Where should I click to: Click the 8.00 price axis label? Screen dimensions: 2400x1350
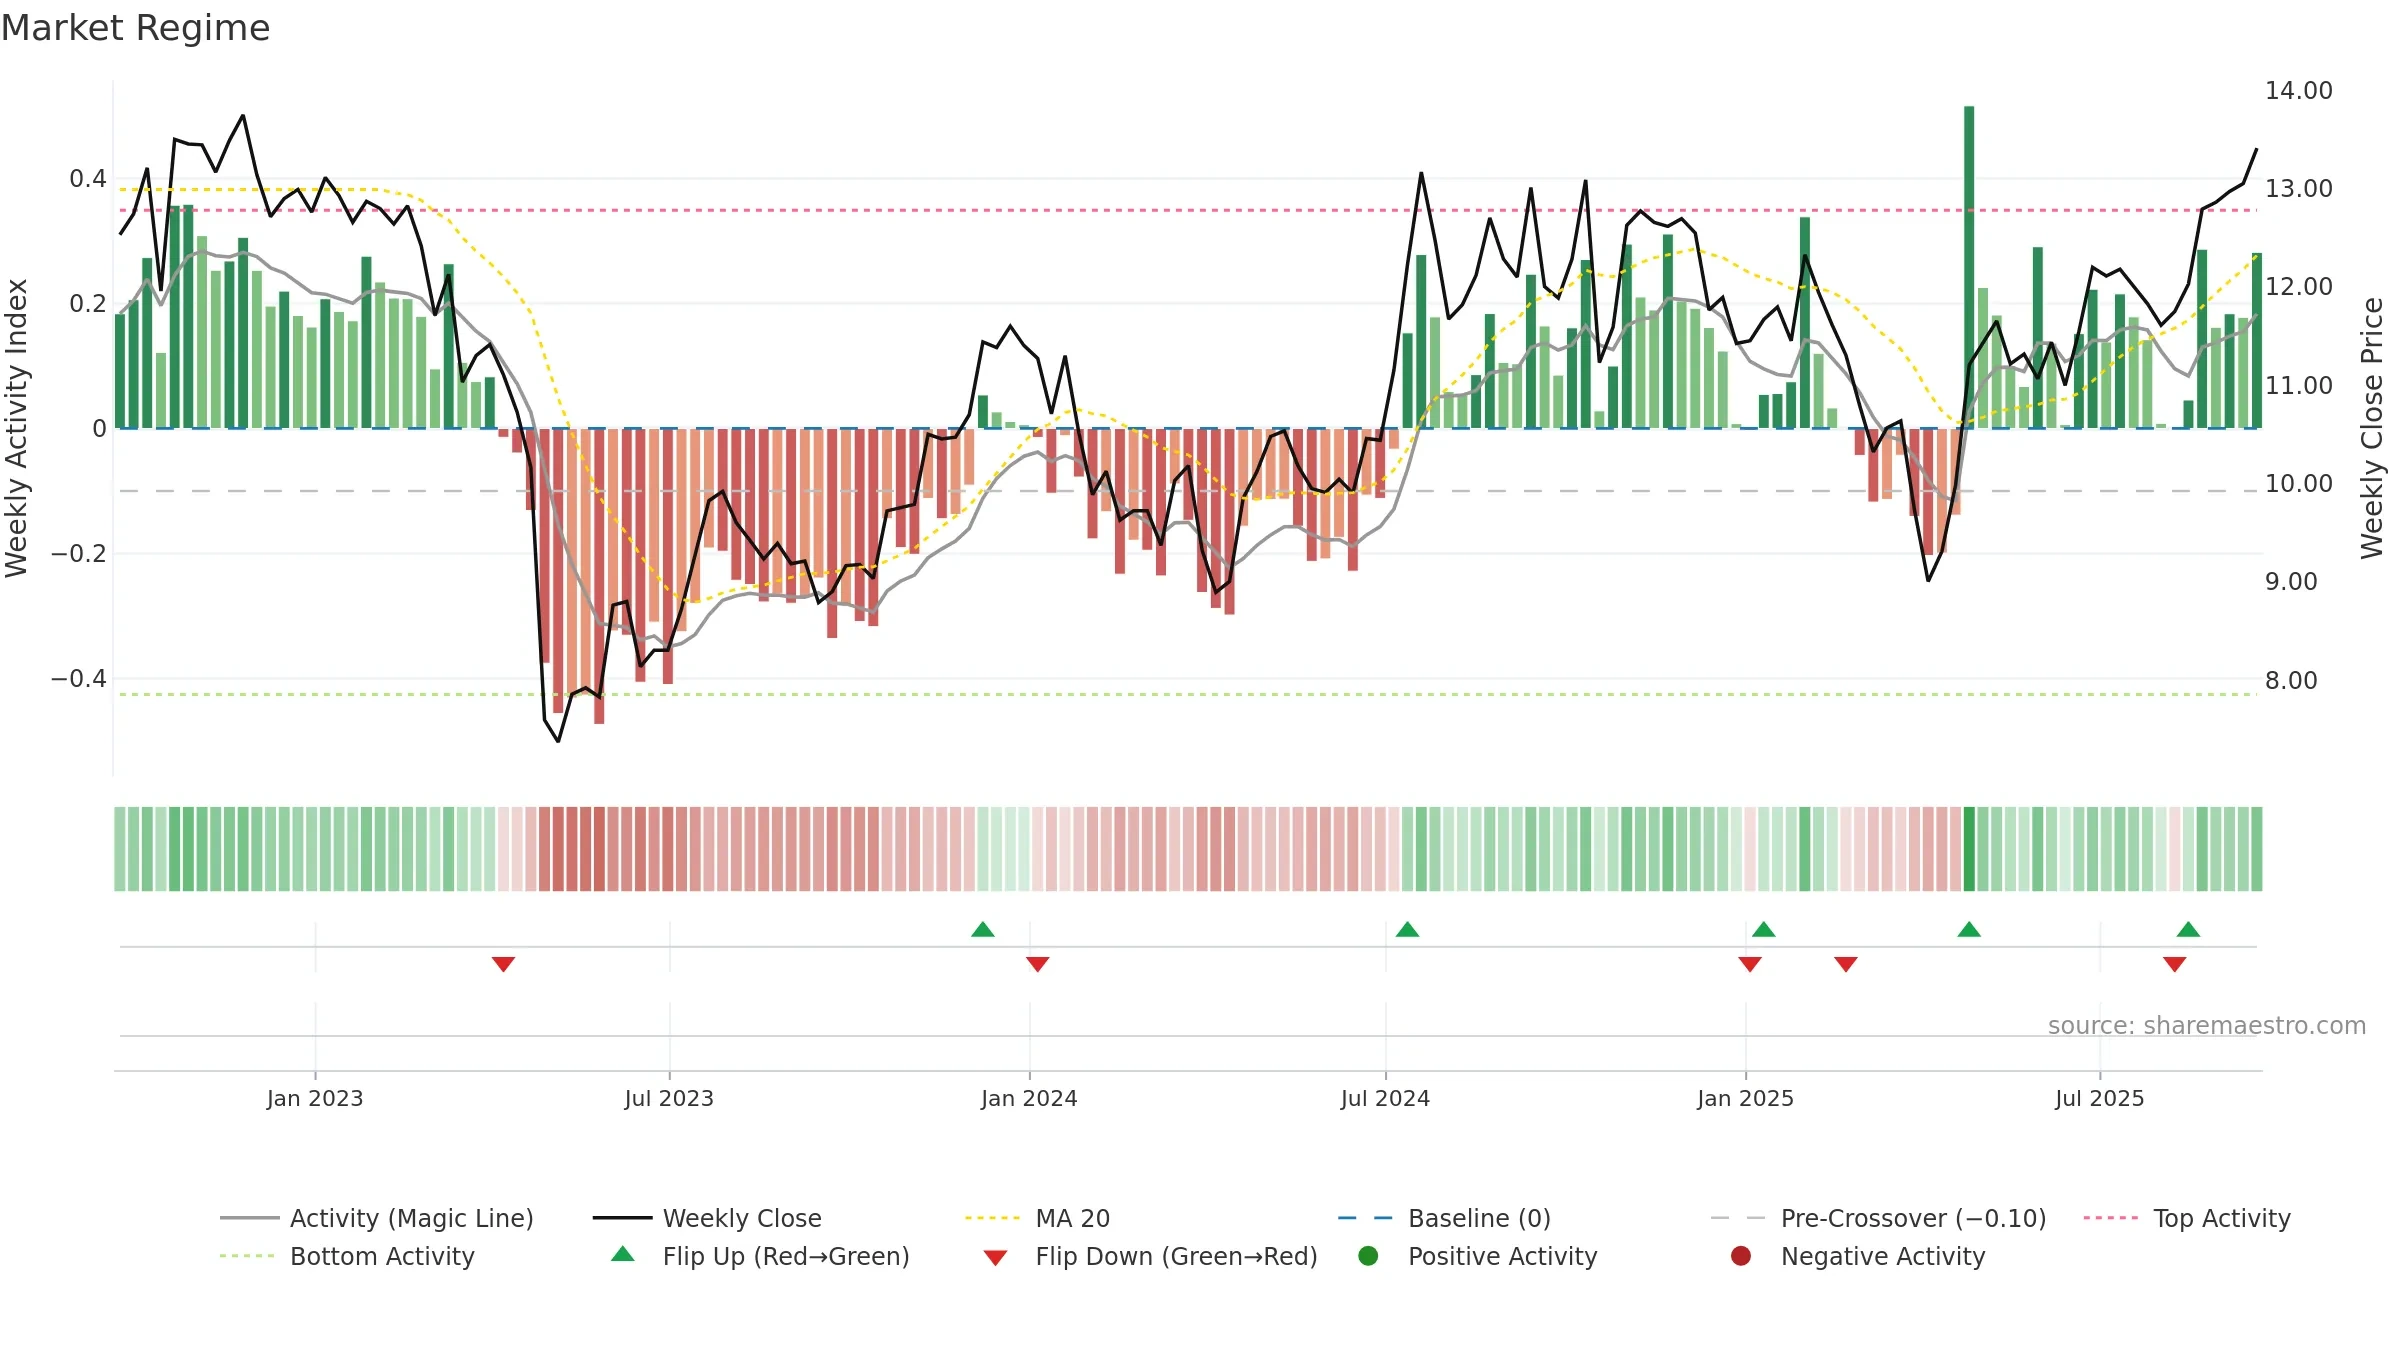2291,680
